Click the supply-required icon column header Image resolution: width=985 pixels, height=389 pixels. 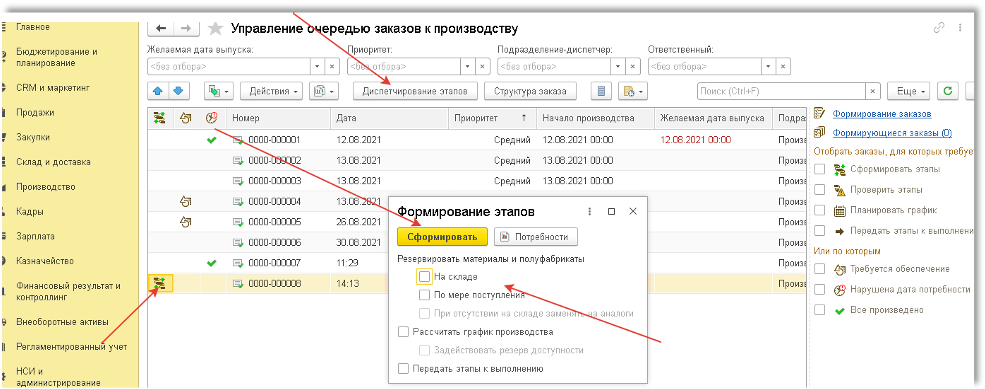click(x=186, y=117)
